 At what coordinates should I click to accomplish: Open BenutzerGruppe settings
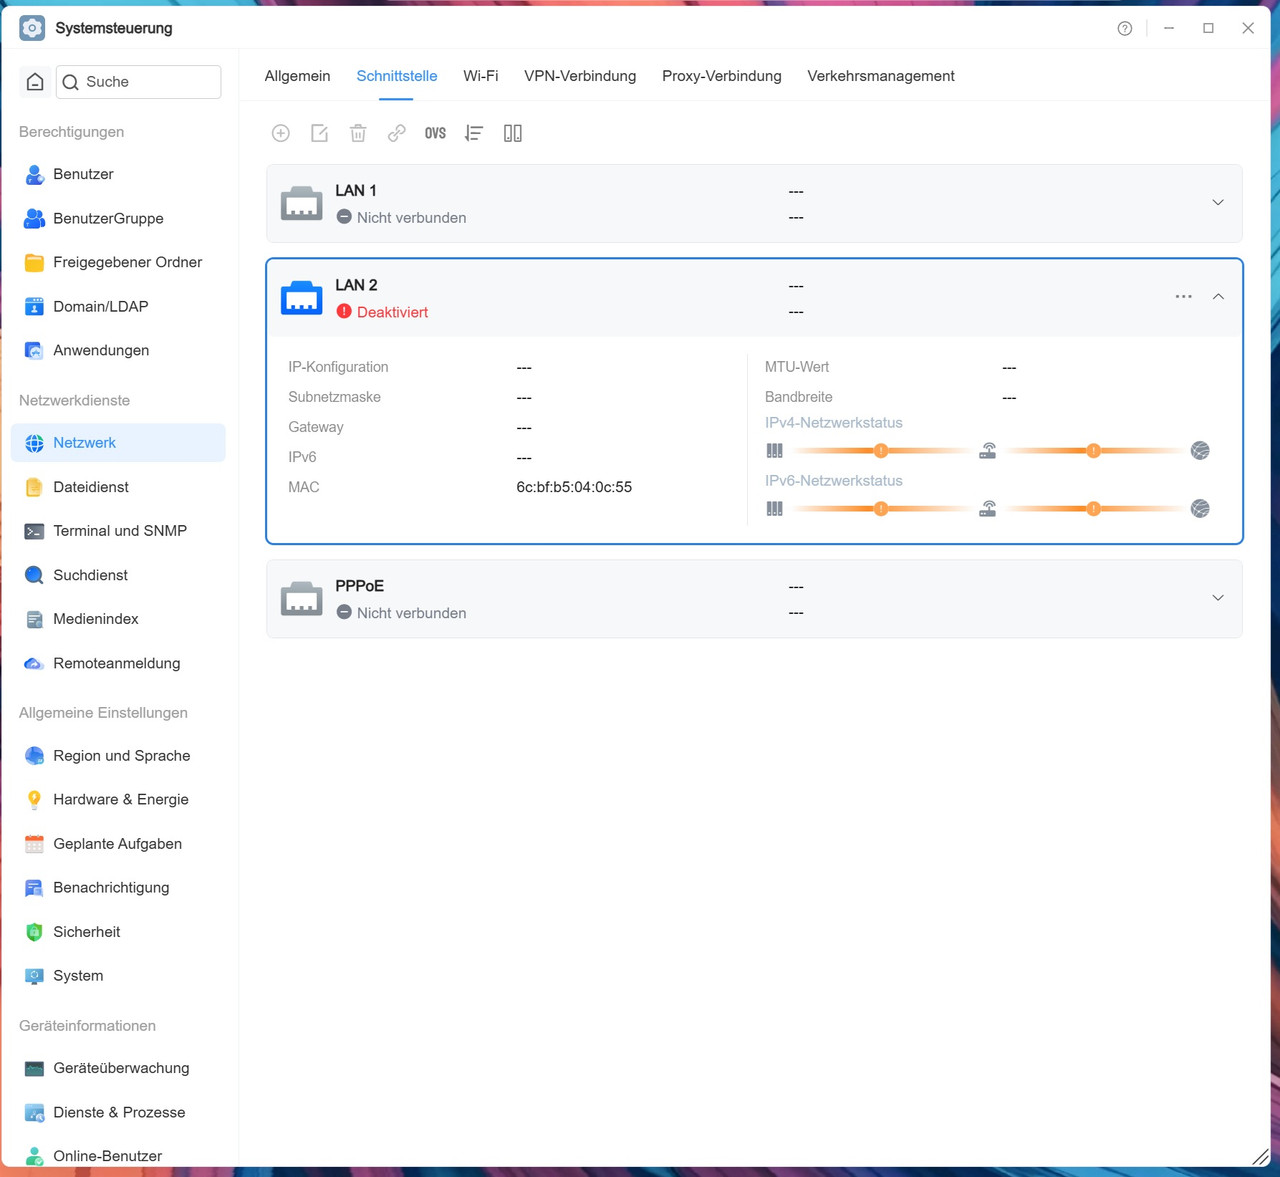118,218
